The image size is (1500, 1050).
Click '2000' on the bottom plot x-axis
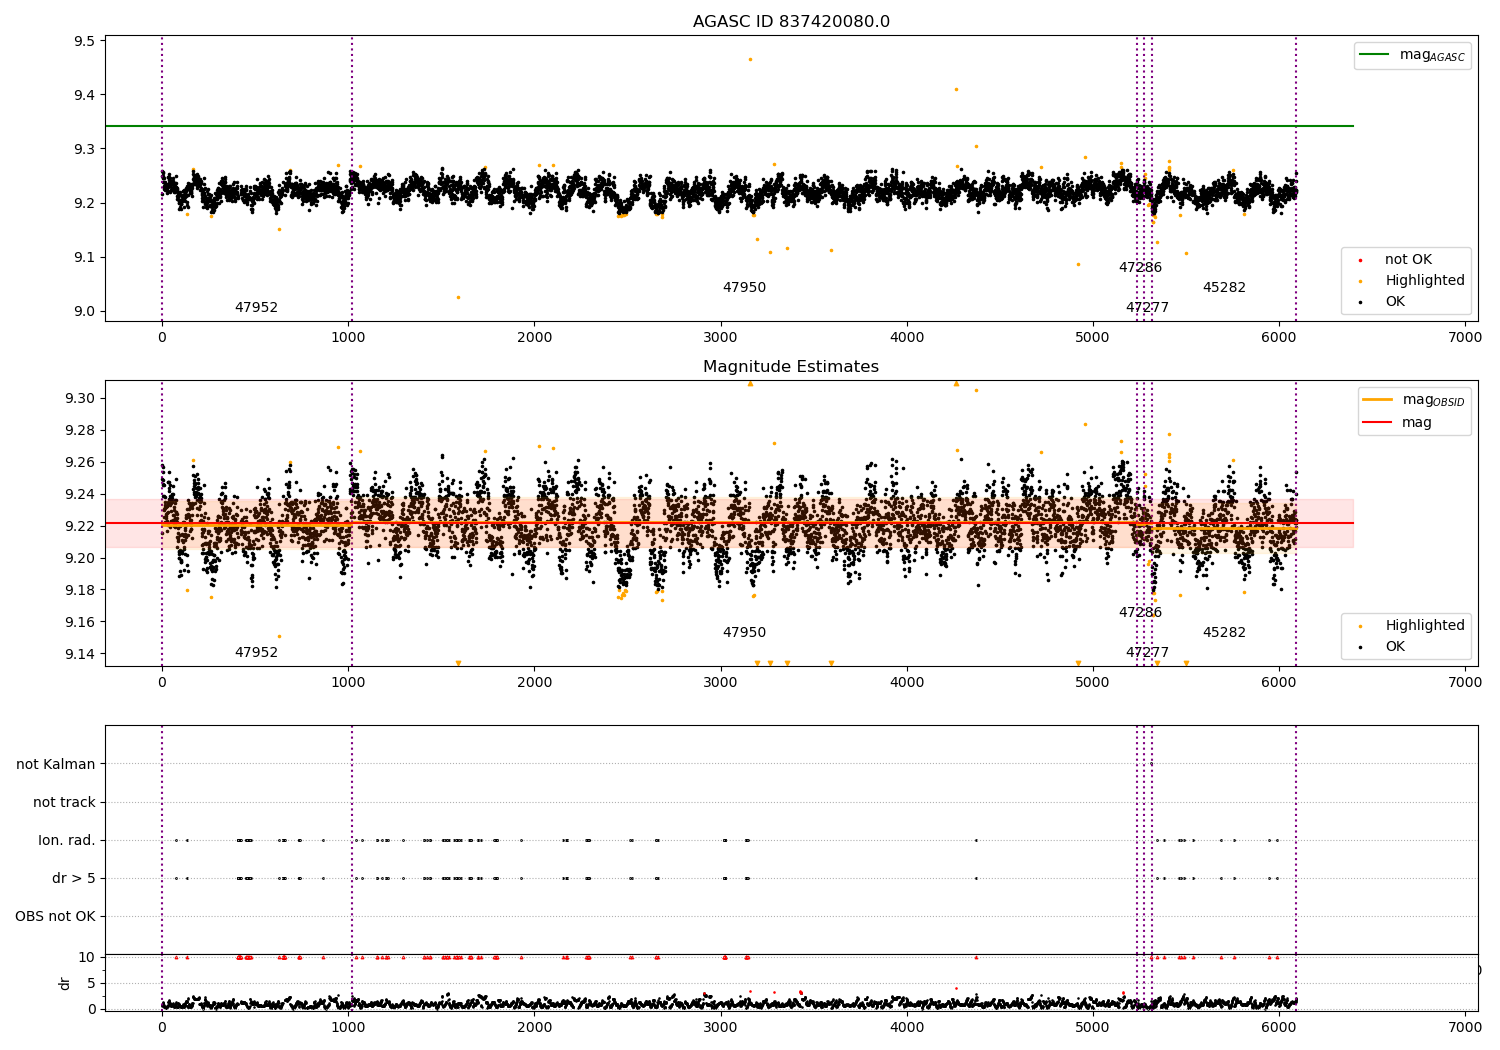point(535,1028)
